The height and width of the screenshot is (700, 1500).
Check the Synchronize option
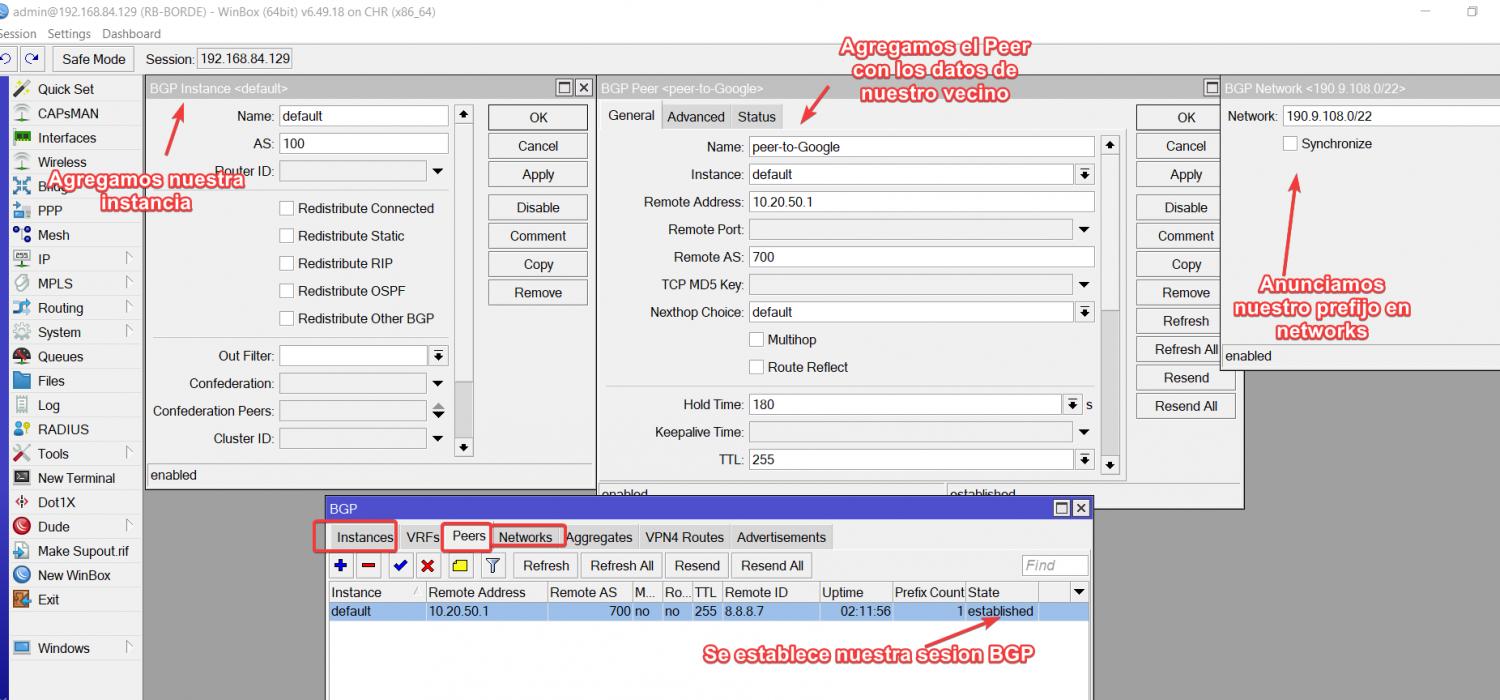pyautogui.click(x=1290, y=144)
